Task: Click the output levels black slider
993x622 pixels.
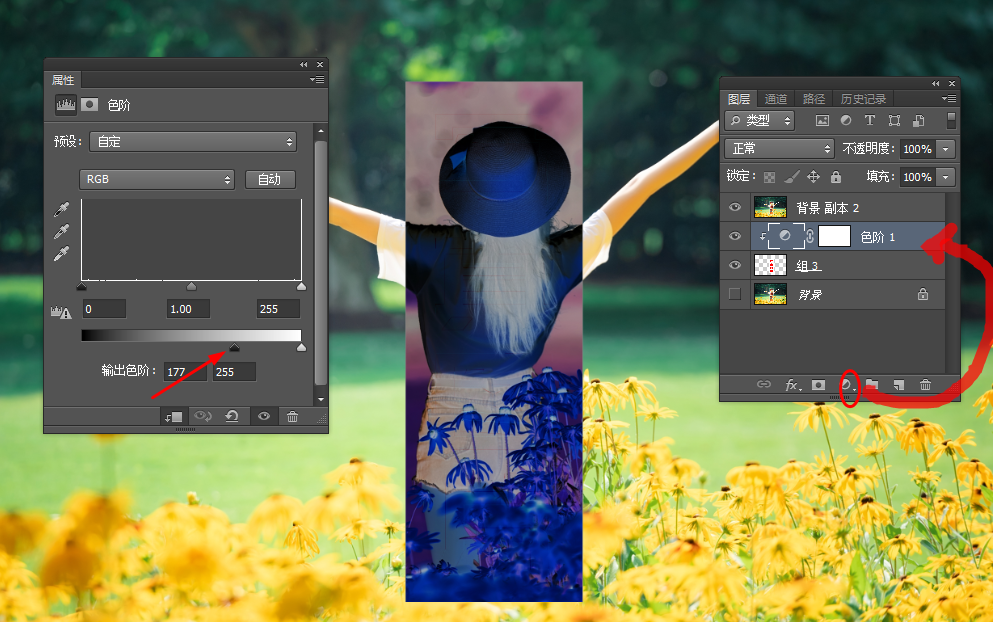Action: (234, 347)
